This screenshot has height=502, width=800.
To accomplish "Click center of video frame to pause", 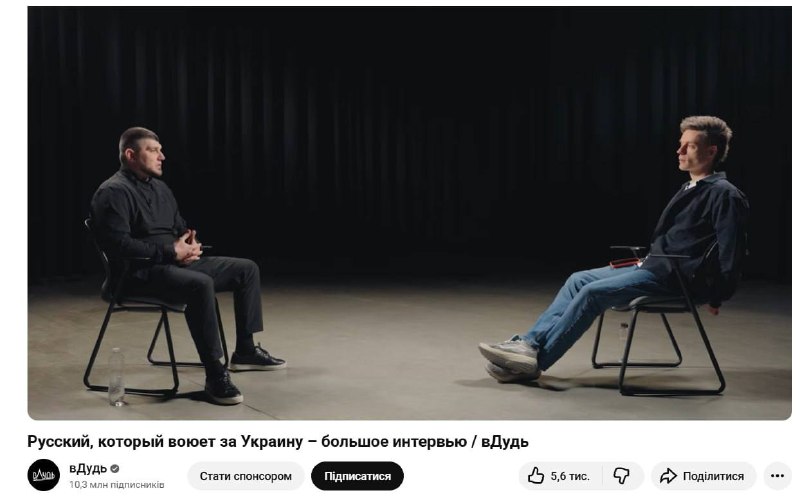I will [x=410, y=213].
